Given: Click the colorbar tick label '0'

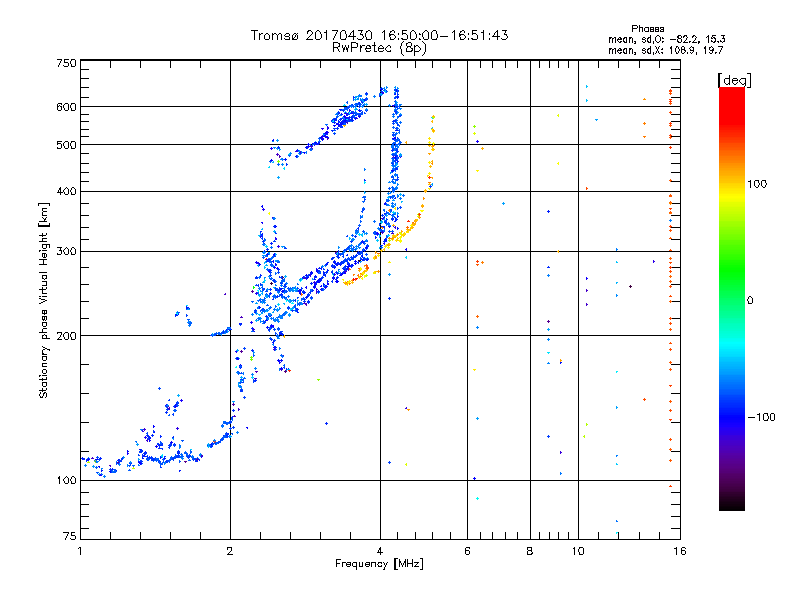Looking at the screenshot, I should click(x=750, y=301).
